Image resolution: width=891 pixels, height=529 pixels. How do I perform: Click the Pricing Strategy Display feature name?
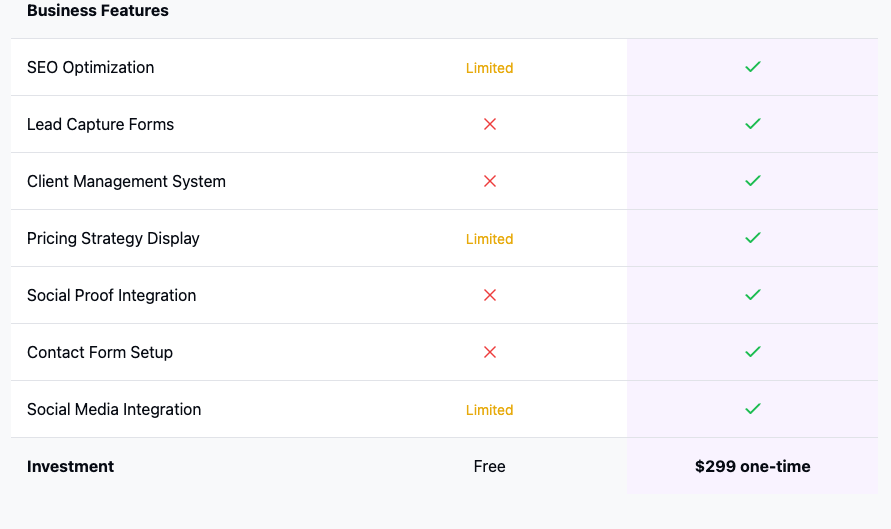point(113,238)
